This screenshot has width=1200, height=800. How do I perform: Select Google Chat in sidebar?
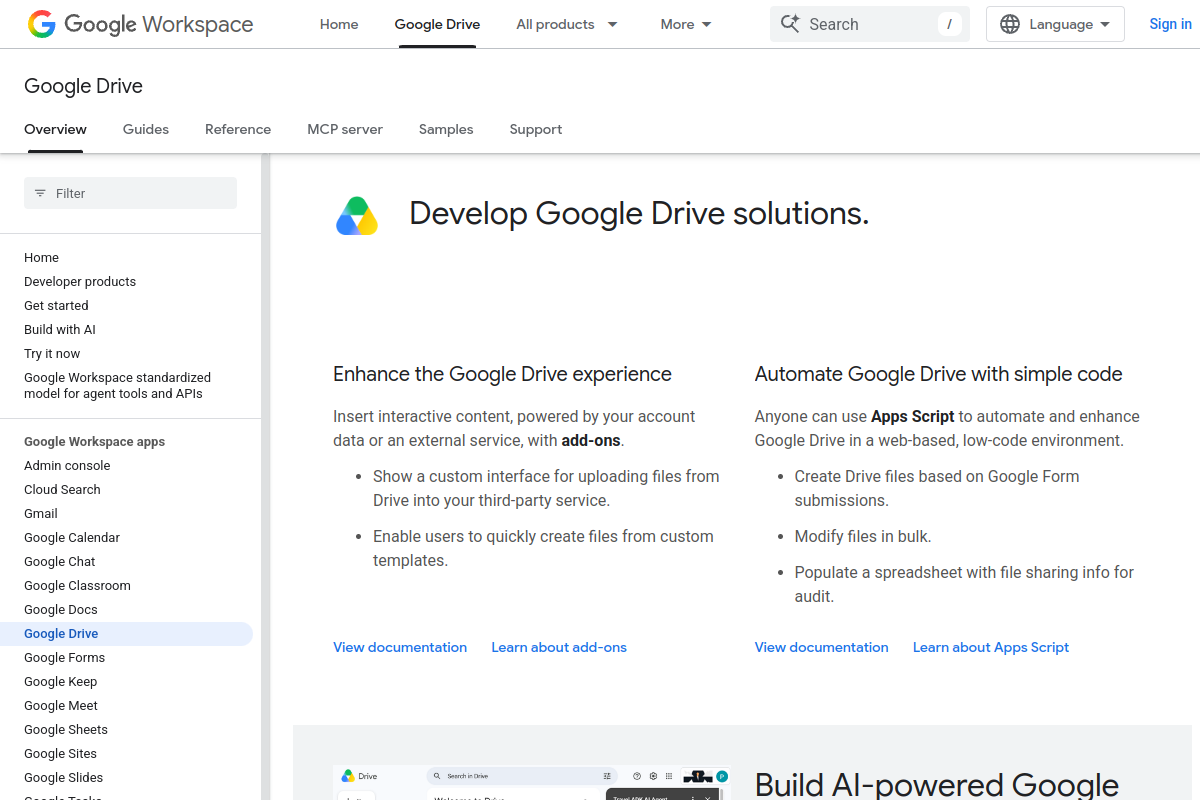coord(60,561)
